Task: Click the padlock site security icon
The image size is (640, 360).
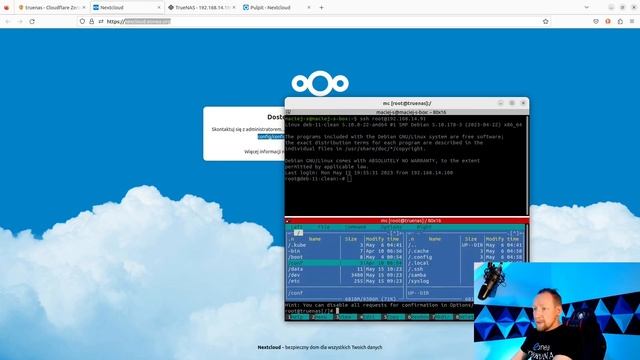Action: point(91,21)
